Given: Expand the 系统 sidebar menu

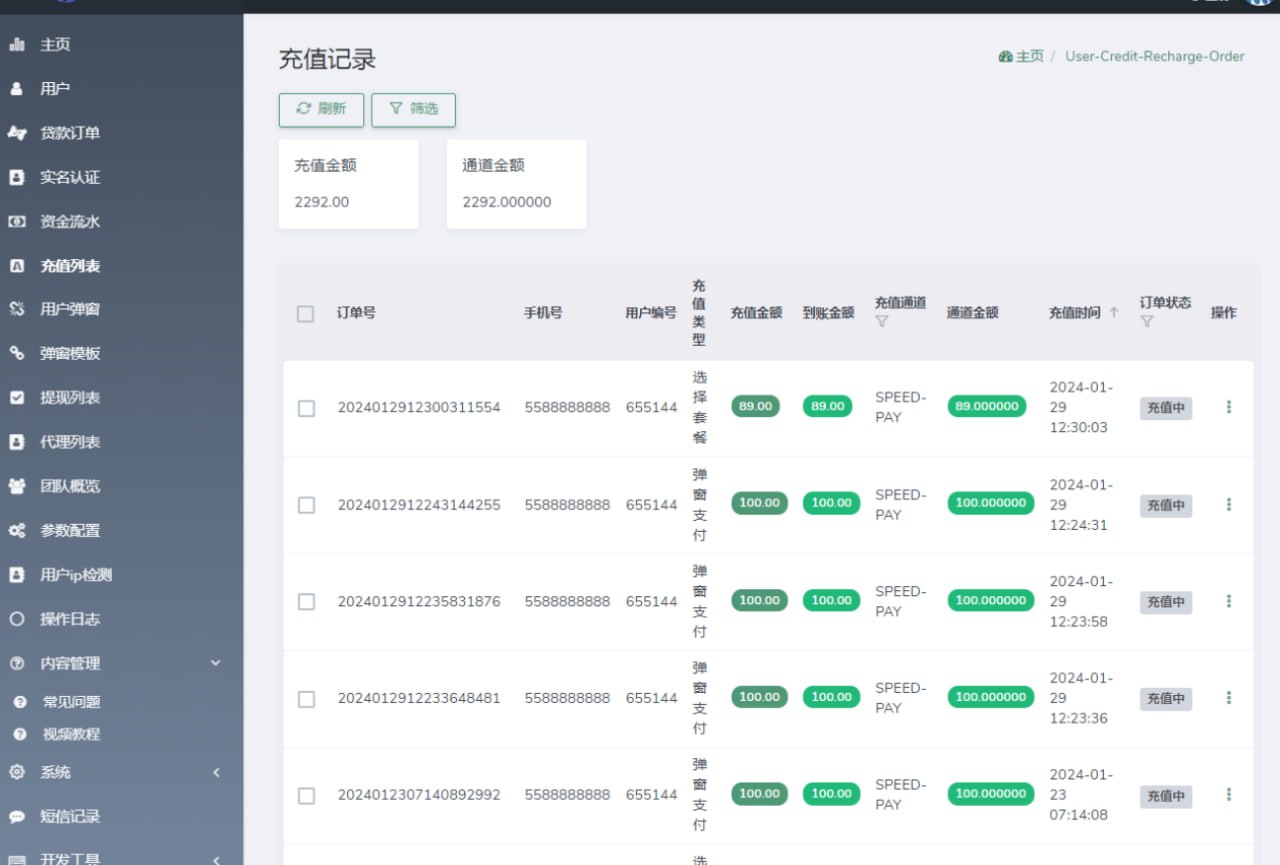Looking at the screenshot, I should [215, 772].
